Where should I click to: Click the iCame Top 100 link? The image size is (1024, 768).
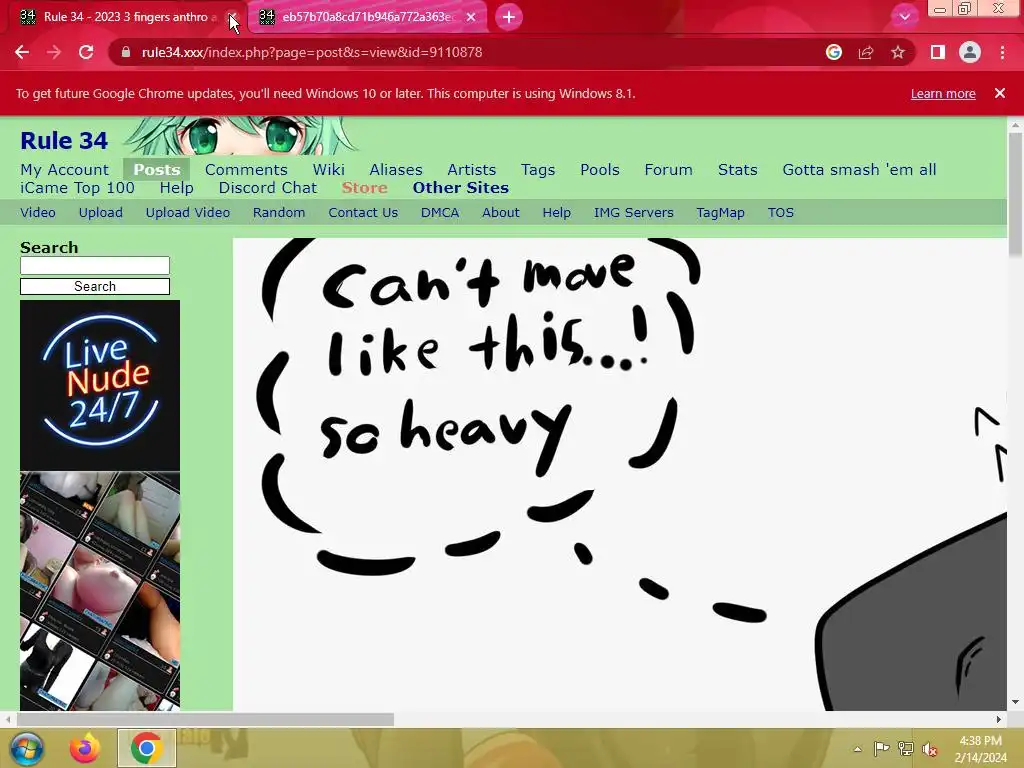(77, 188)
